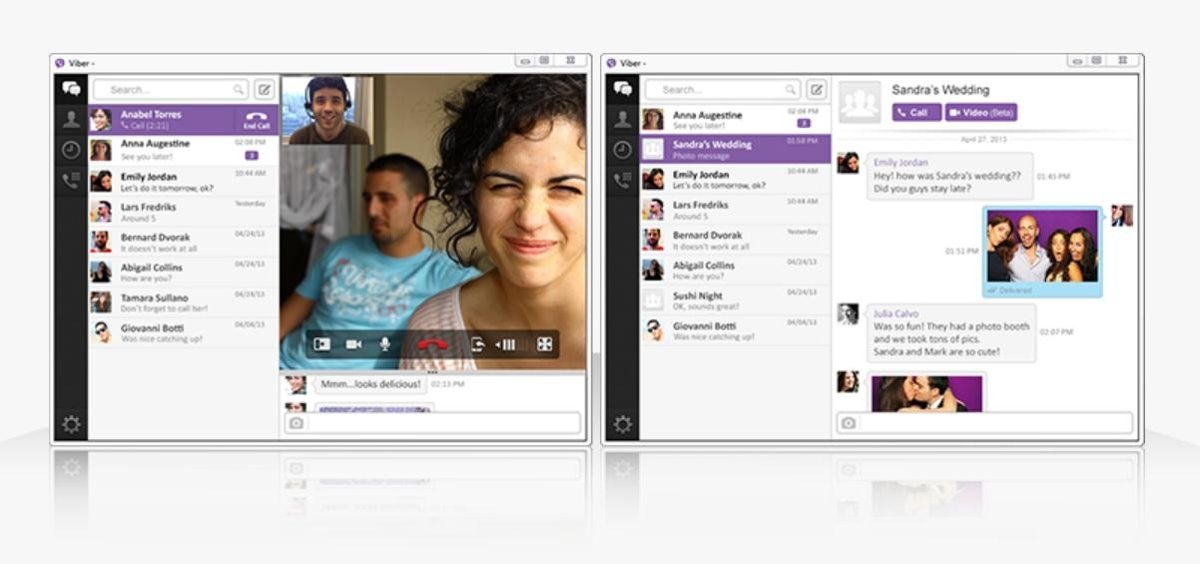Open the compose new message icon beside Sandra's Wedding search
The width and height of the screenshot is (1200, 564).
(x=816, y=90)
